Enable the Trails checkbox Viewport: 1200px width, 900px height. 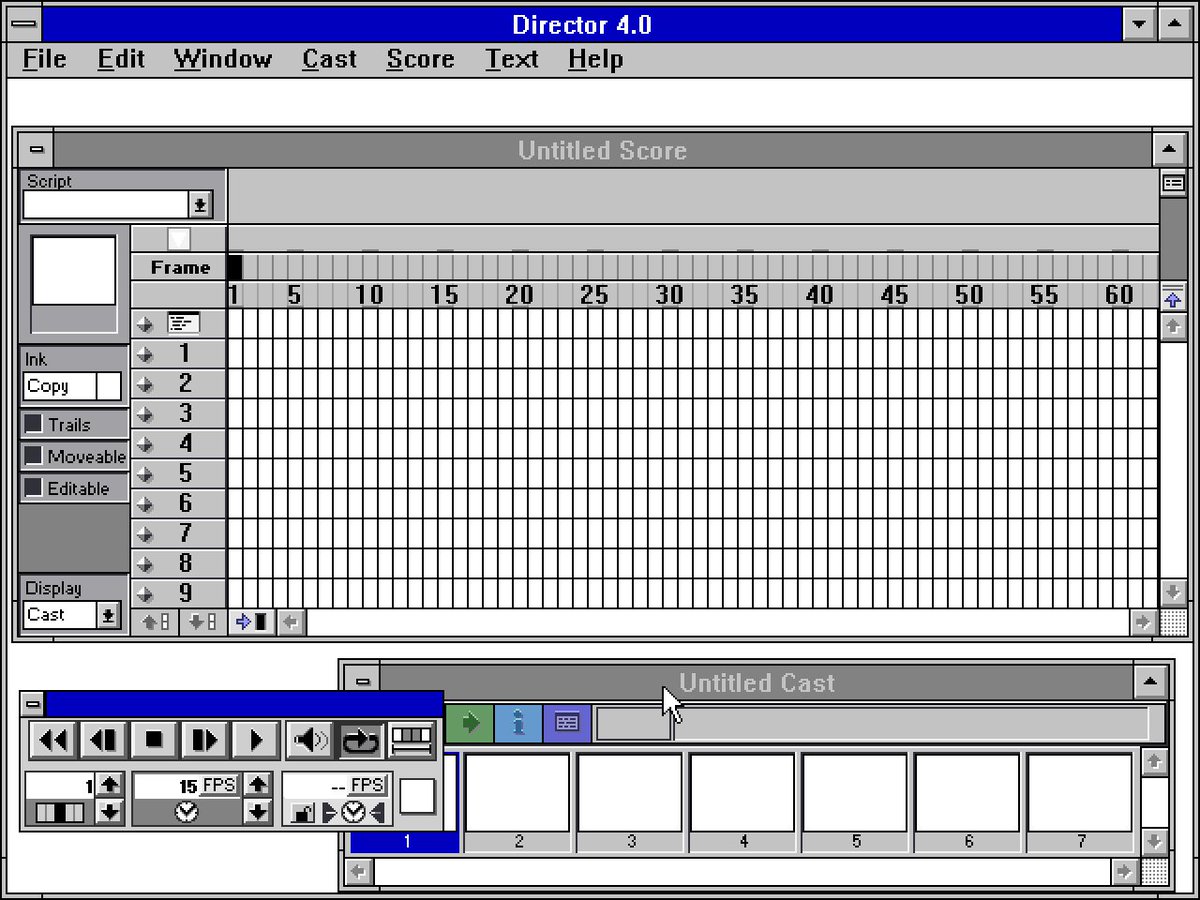click(x=33, y=424)
